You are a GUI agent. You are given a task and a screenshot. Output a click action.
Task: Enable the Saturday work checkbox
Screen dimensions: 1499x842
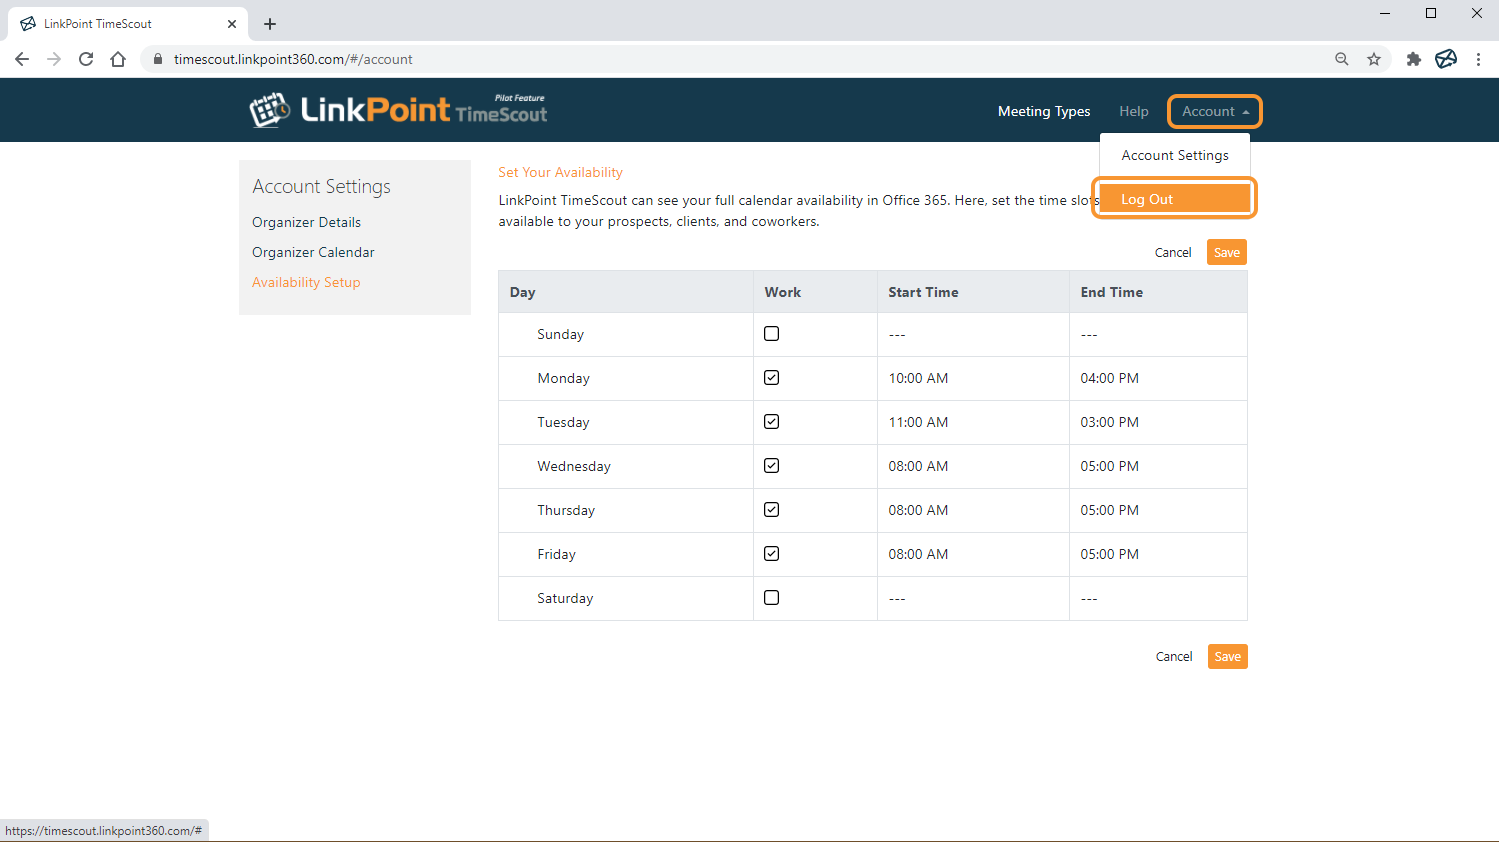(771, 598)
